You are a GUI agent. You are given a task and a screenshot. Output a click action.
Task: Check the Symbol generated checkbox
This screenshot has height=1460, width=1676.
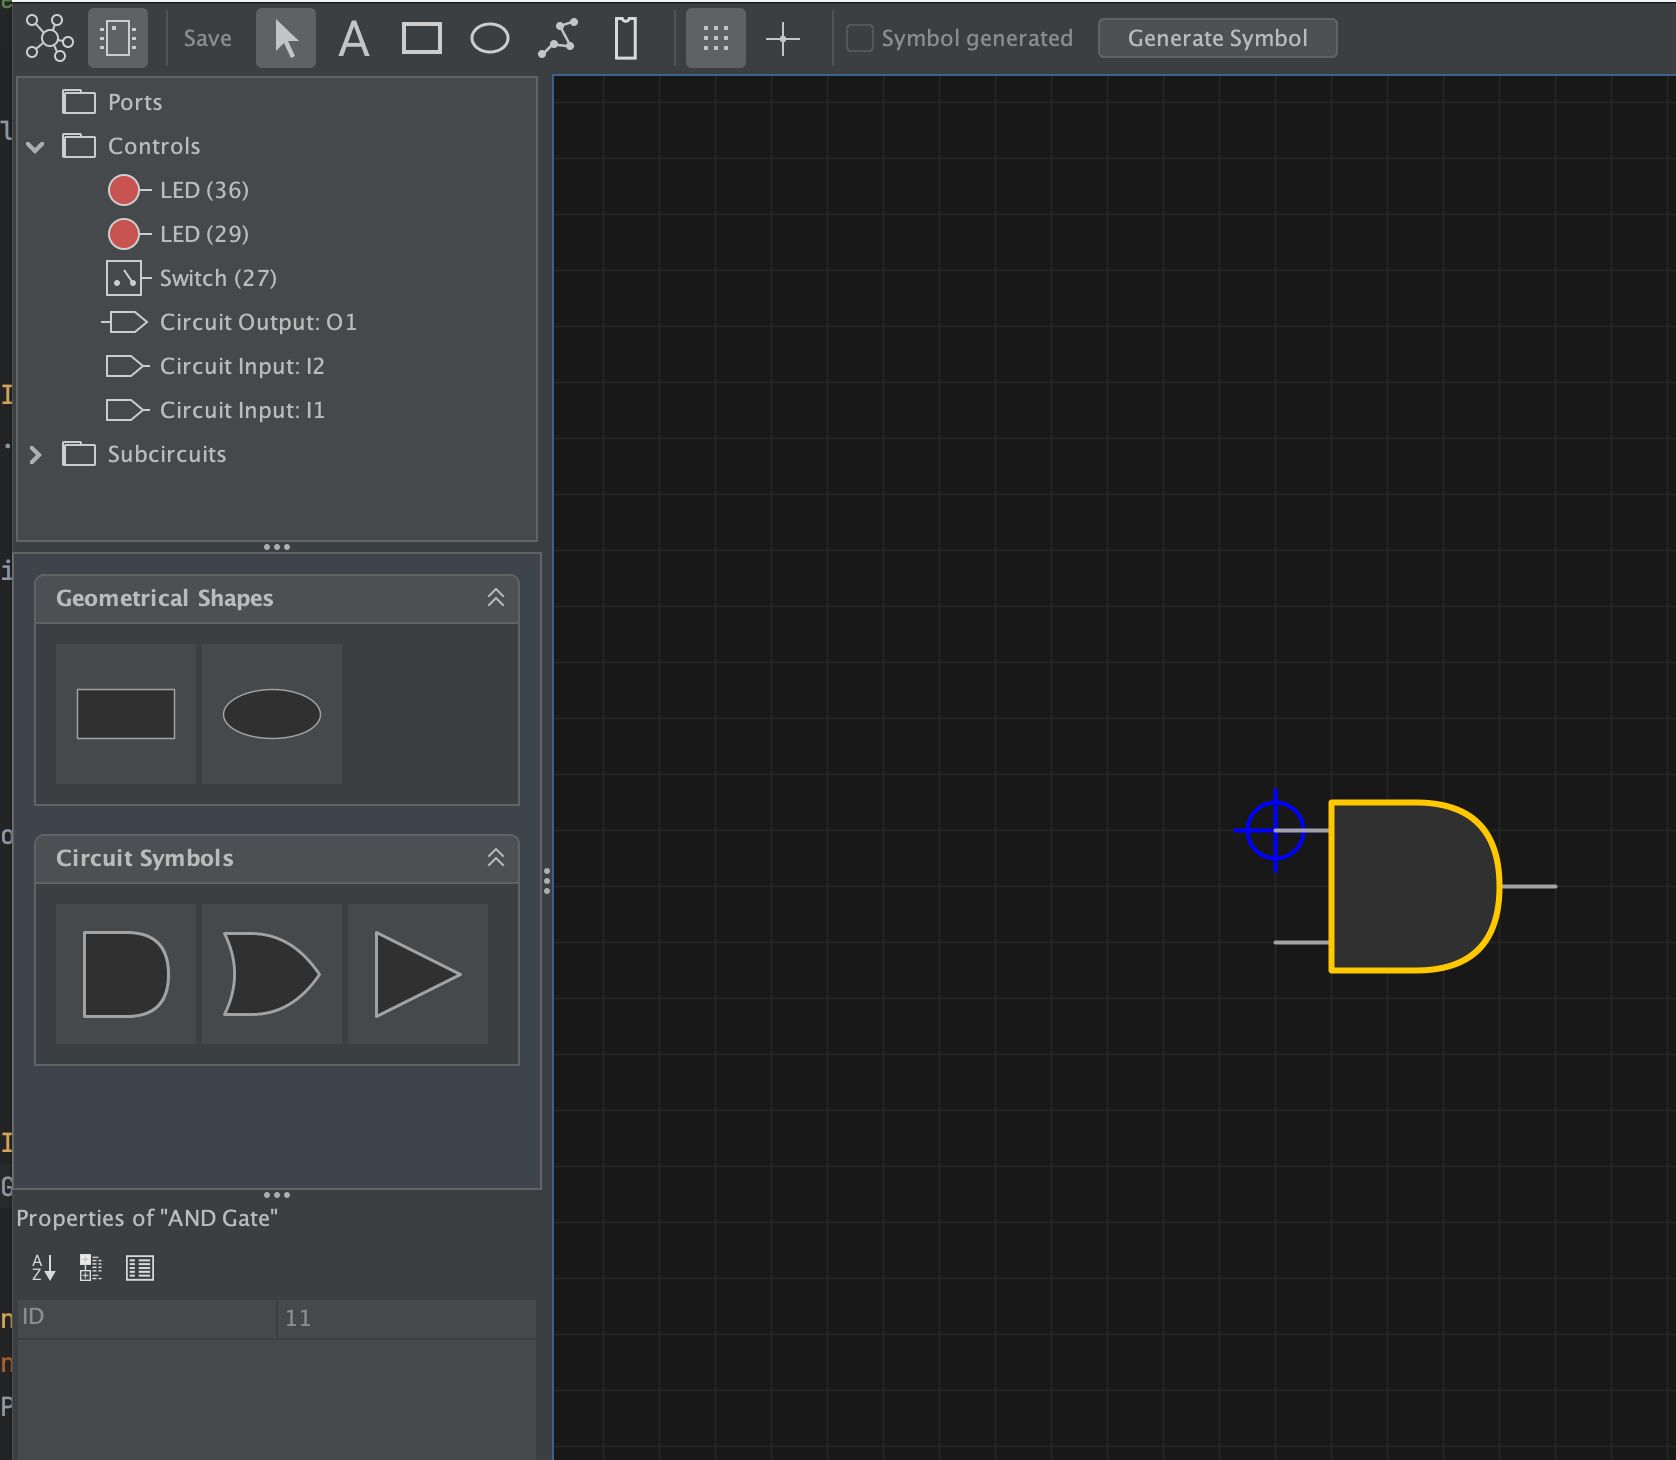pos(860,38)
